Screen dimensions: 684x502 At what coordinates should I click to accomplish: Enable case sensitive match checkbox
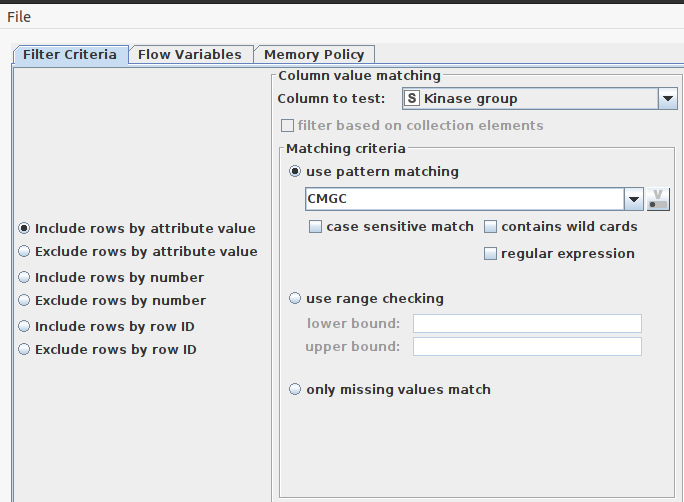click(x=316, y=227)
